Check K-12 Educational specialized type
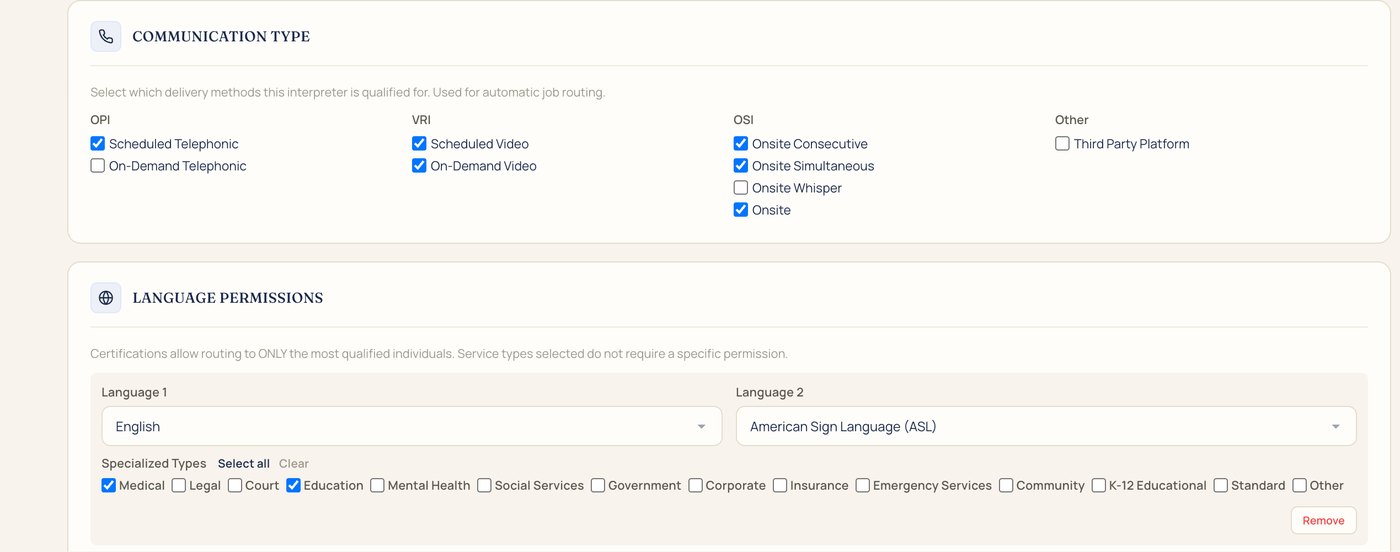This screenshot has width=1400, height=552. pyautogui.click(x=1099, y=486)
